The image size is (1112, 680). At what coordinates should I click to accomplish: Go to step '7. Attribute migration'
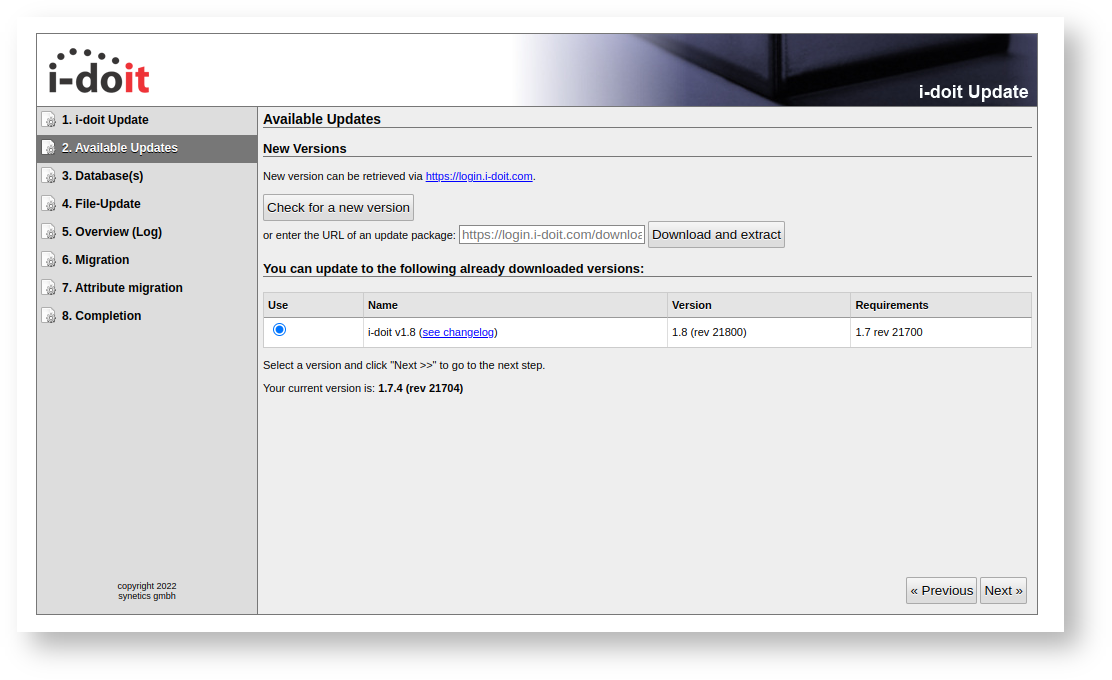coord(147,288)
